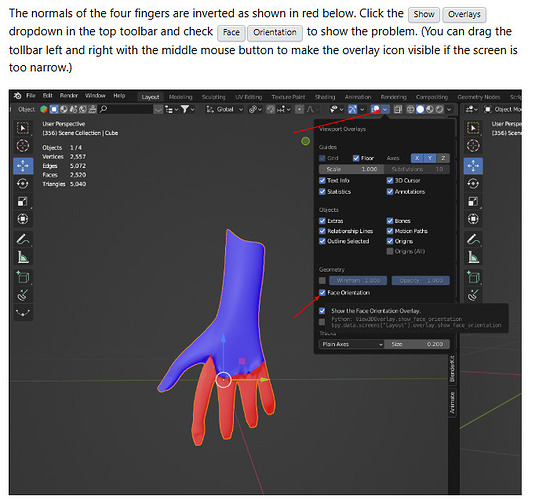The width and height of the screenshot is (539, 500).
Task: Choose the Annotate pencil tool
Action: point(23,240)
